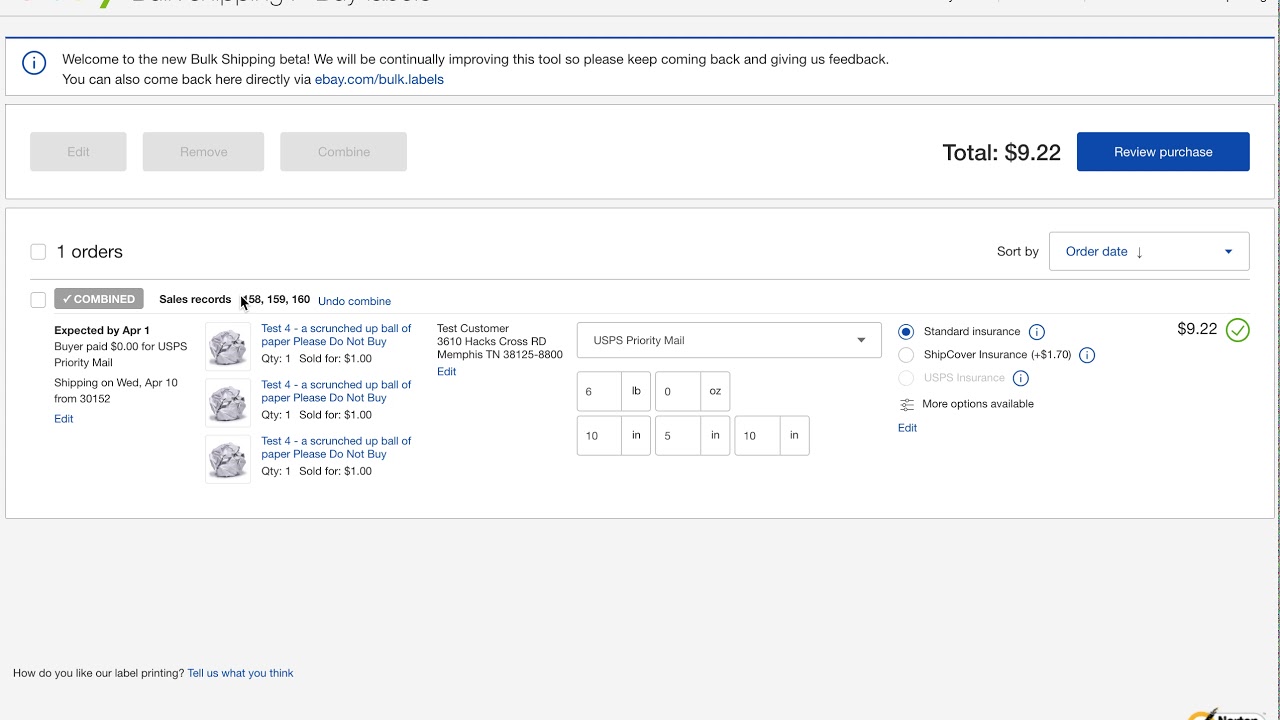The height and width of the screenshot is (720, 1280).
Task: Click the green checkmark status icon
Action: click(1237, 330)
